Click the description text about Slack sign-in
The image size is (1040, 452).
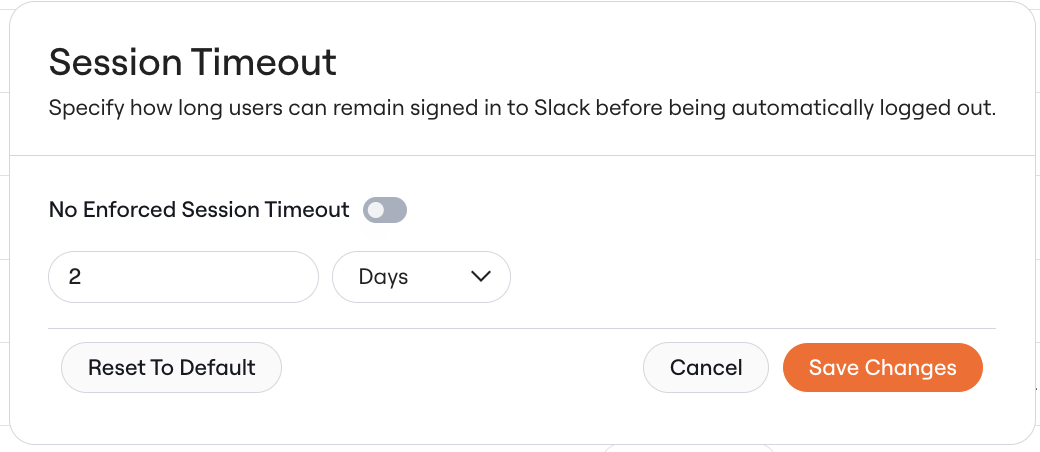point(523,108)
